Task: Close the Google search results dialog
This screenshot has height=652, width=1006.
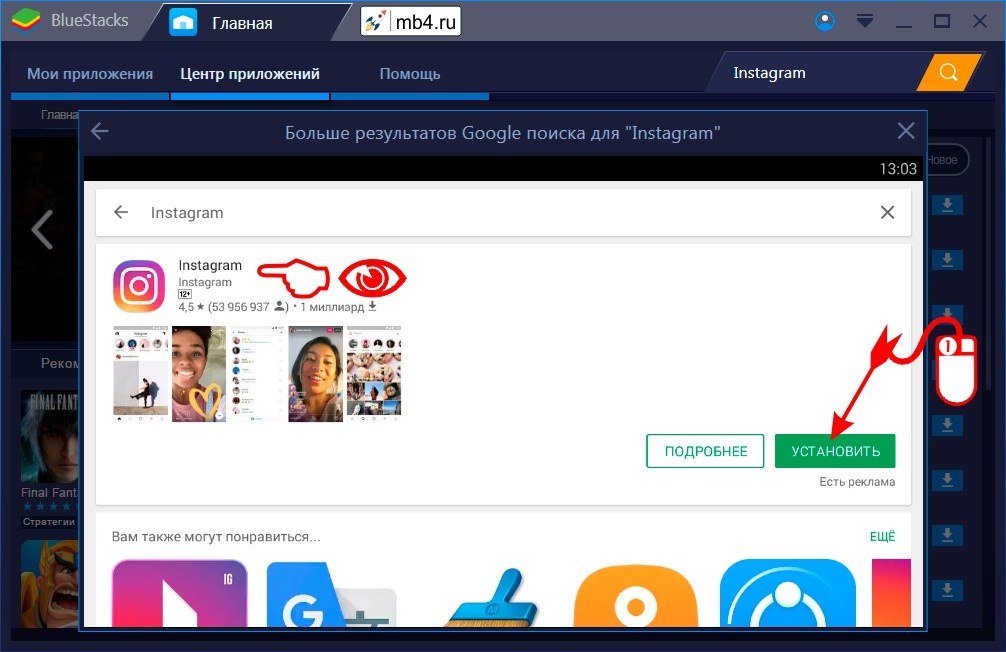Action: (x=906, y=132)
